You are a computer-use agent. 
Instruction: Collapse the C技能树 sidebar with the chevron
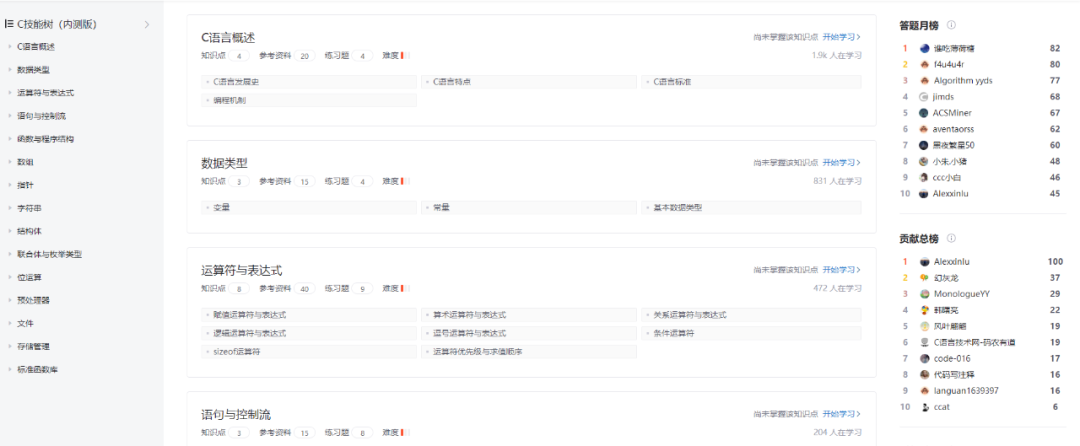(x=147, y=25)
